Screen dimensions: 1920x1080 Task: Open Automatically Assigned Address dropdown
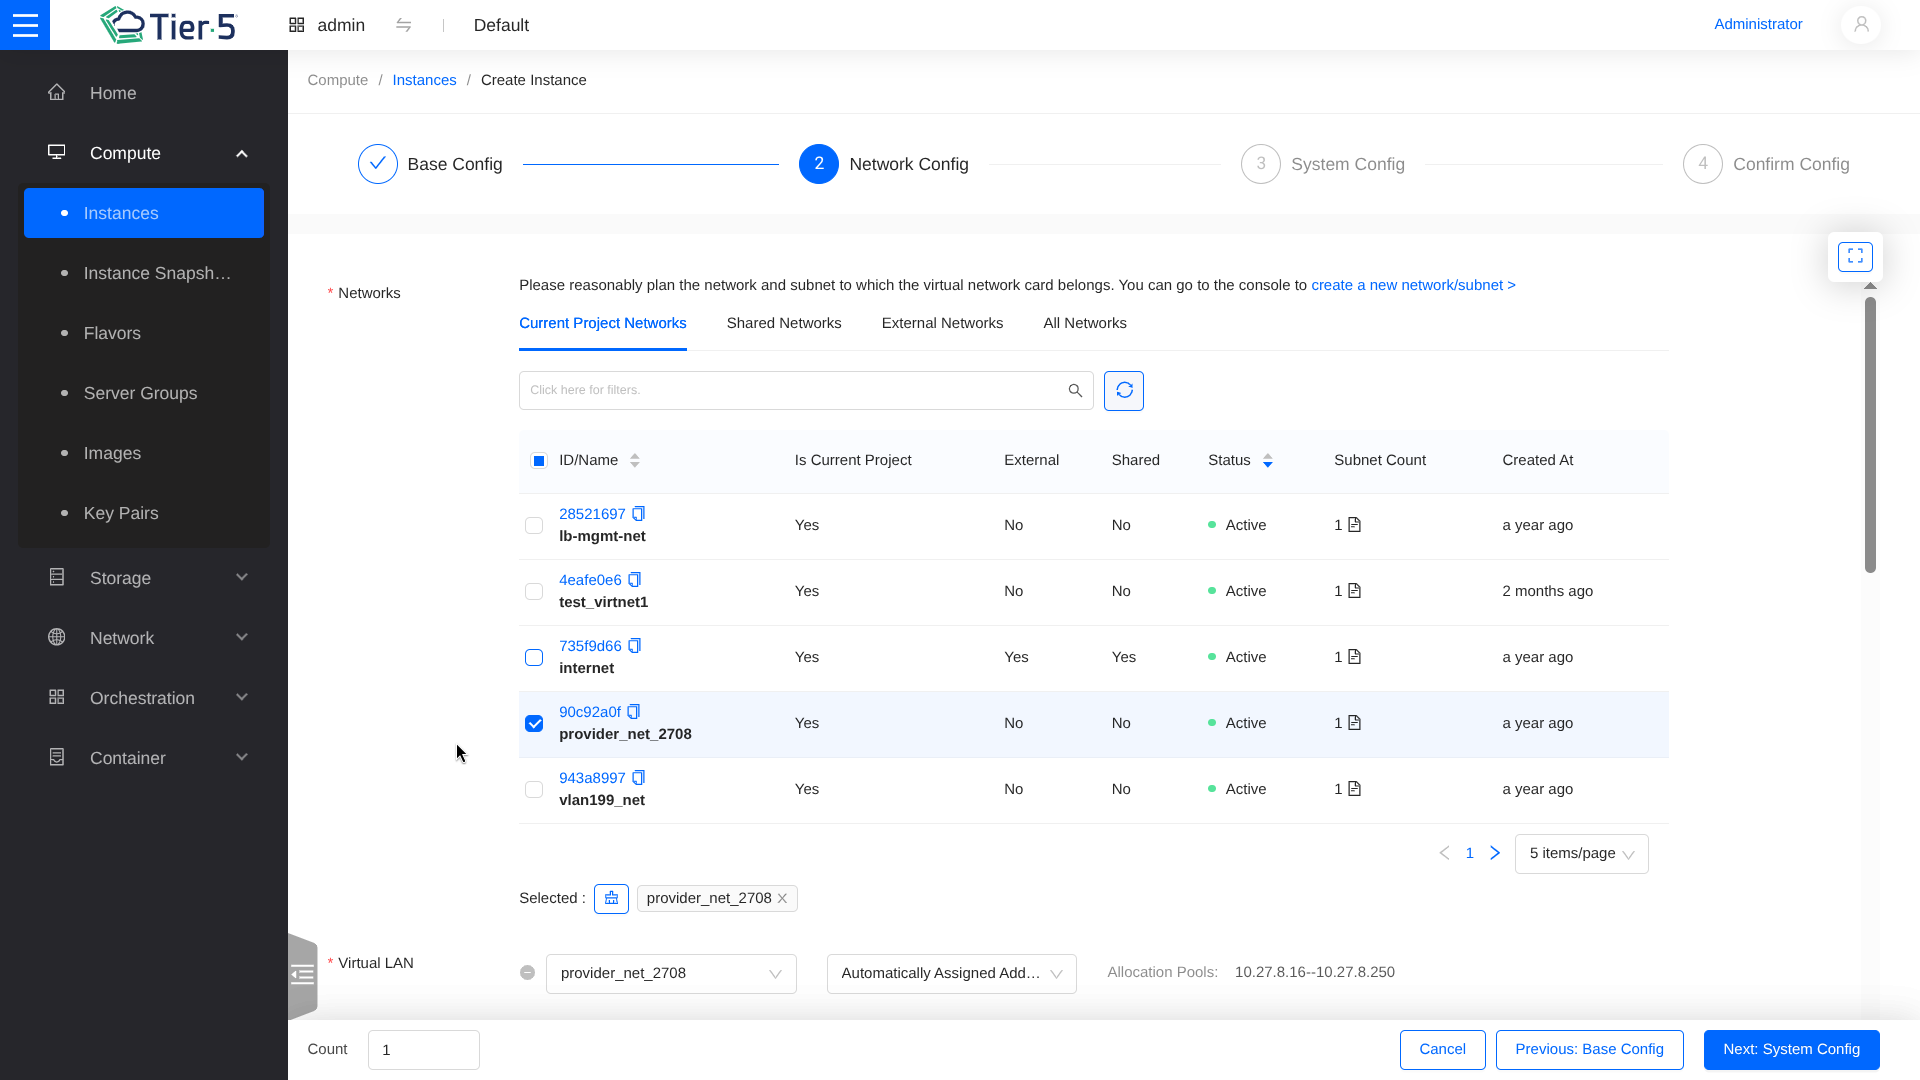951,974
